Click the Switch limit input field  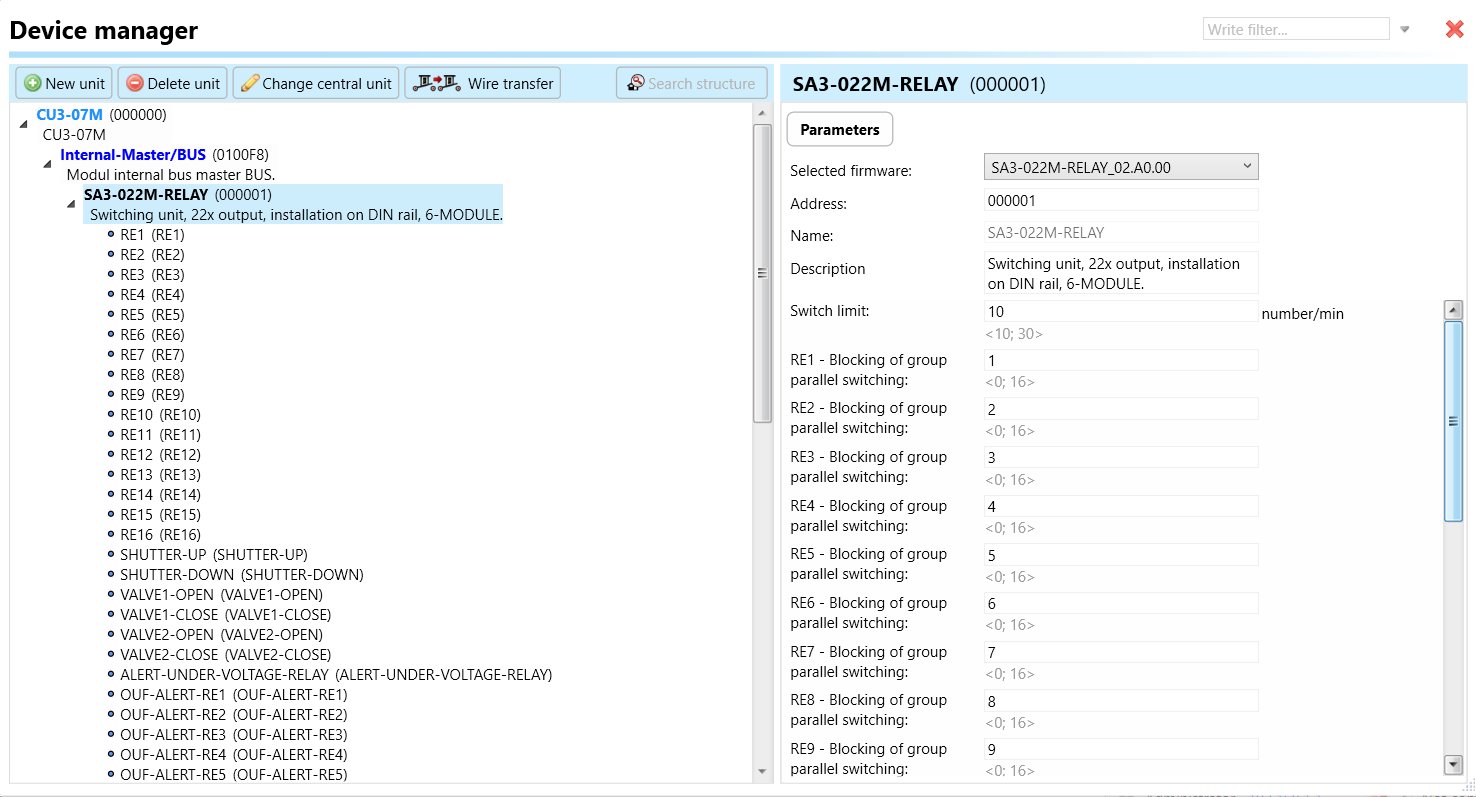[x=1120, y=312]
